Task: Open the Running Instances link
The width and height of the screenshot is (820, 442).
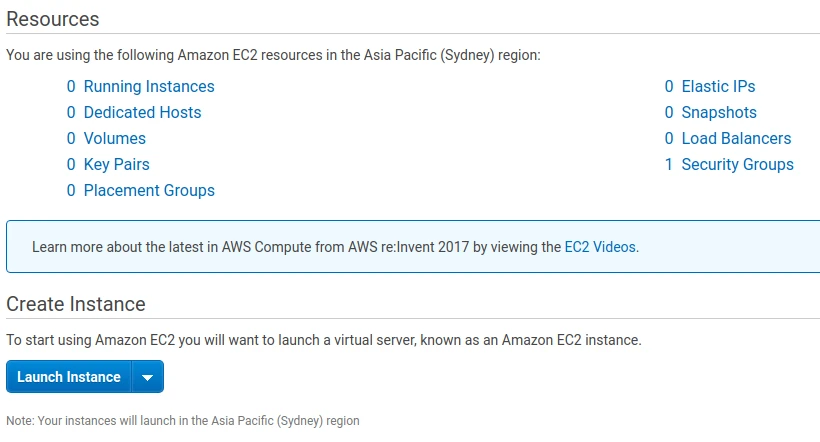Action: click(x=149, y=86)
